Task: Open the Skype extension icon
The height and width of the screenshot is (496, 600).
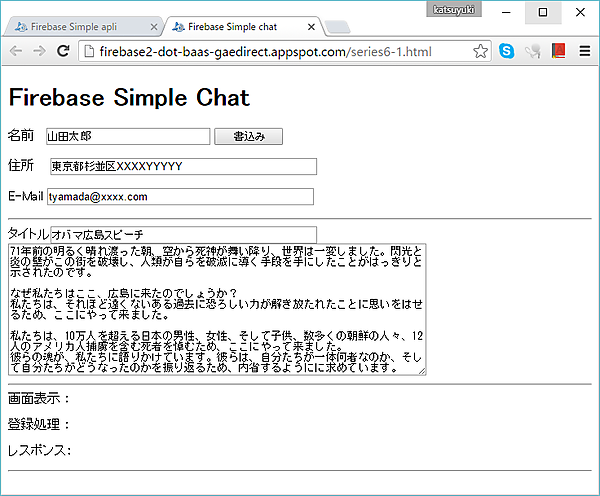Action: point(507,51)
